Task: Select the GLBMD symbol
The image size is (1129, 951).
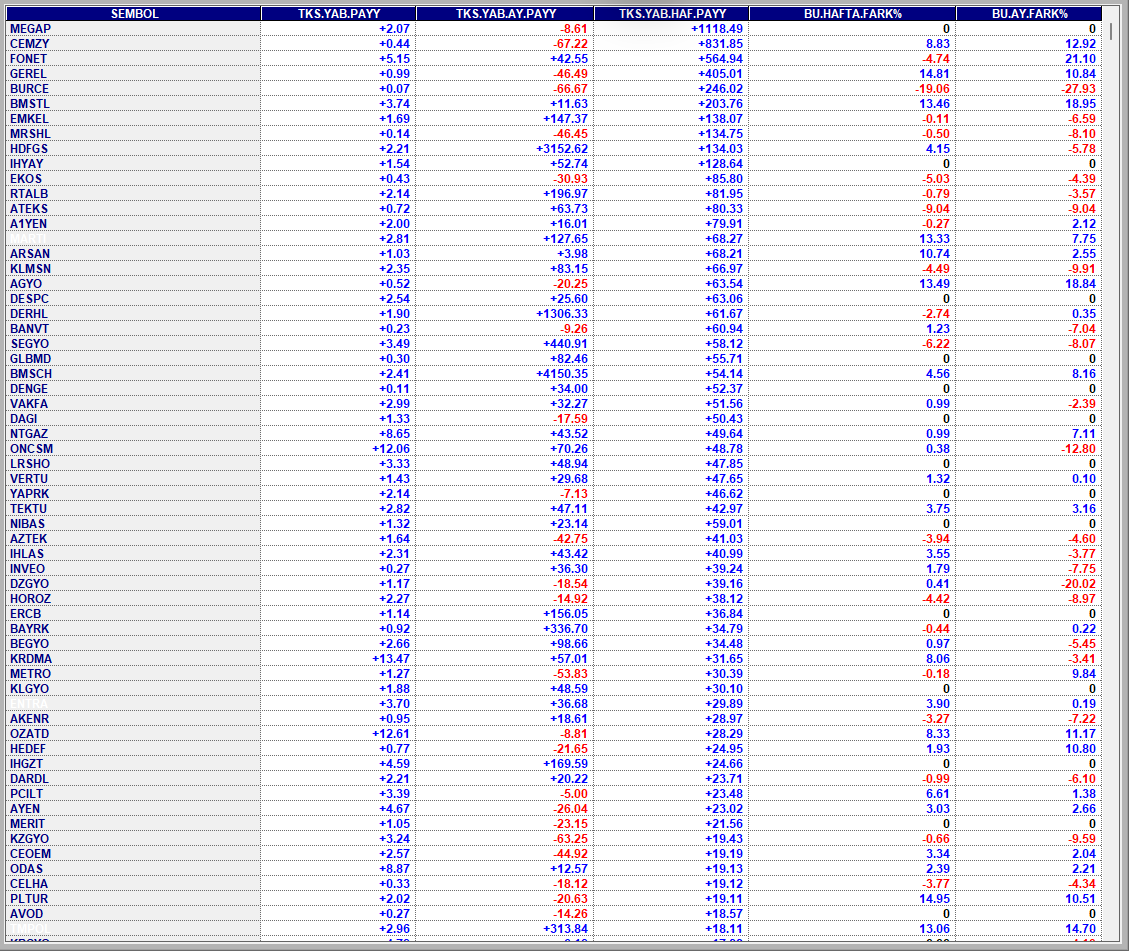Action: 30,359
